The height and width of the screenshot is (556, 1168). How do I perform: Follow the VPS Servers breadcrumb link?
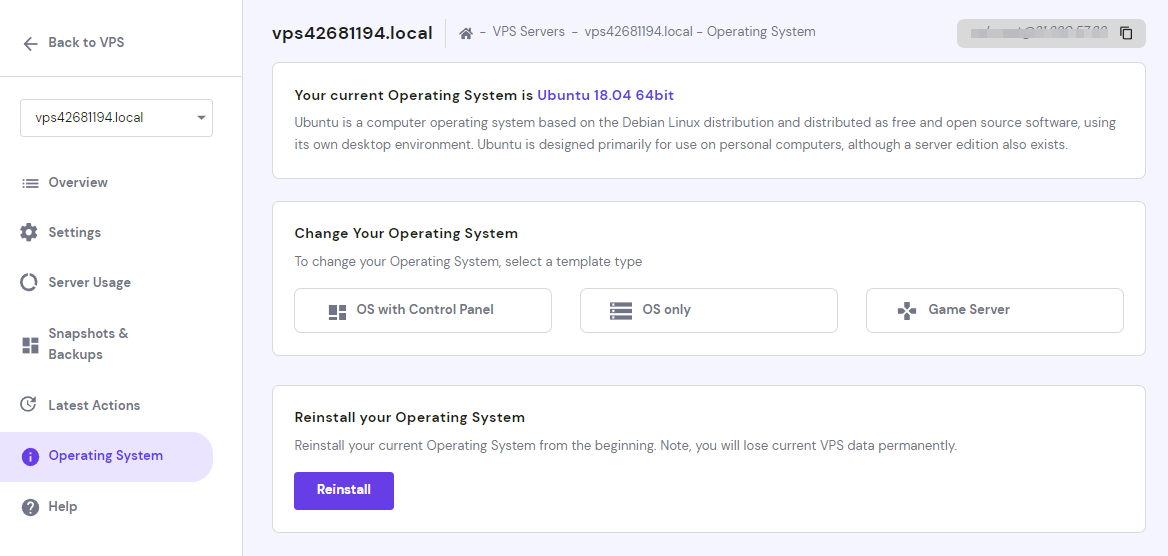pos(529,32)
